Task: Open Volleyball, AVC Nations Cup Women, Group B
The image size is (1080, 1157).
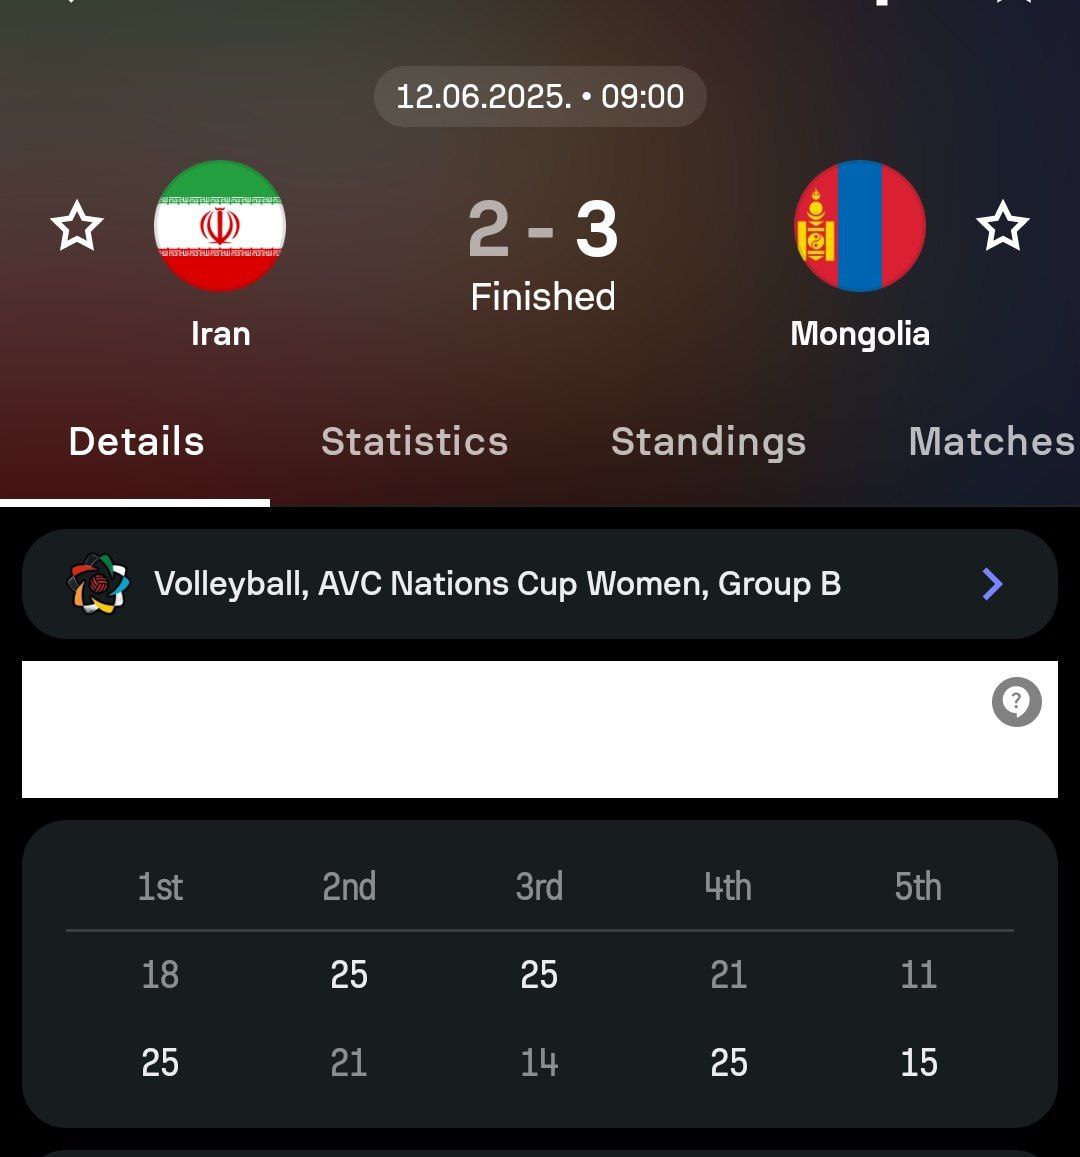Action: tap(497, 583)
